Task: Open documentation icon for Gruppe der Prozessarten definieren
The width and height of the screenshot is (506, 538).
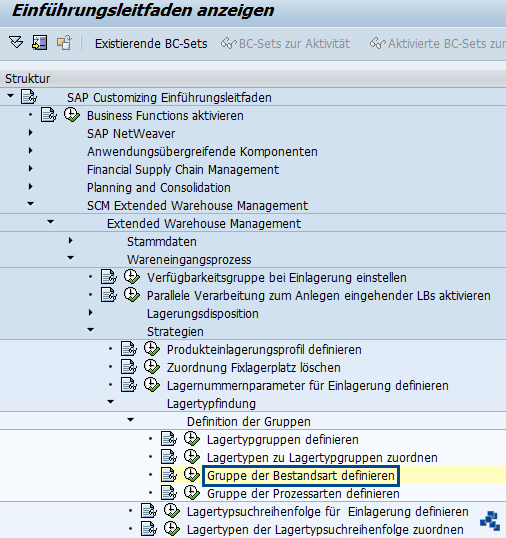Action: (x=169, y=493)
